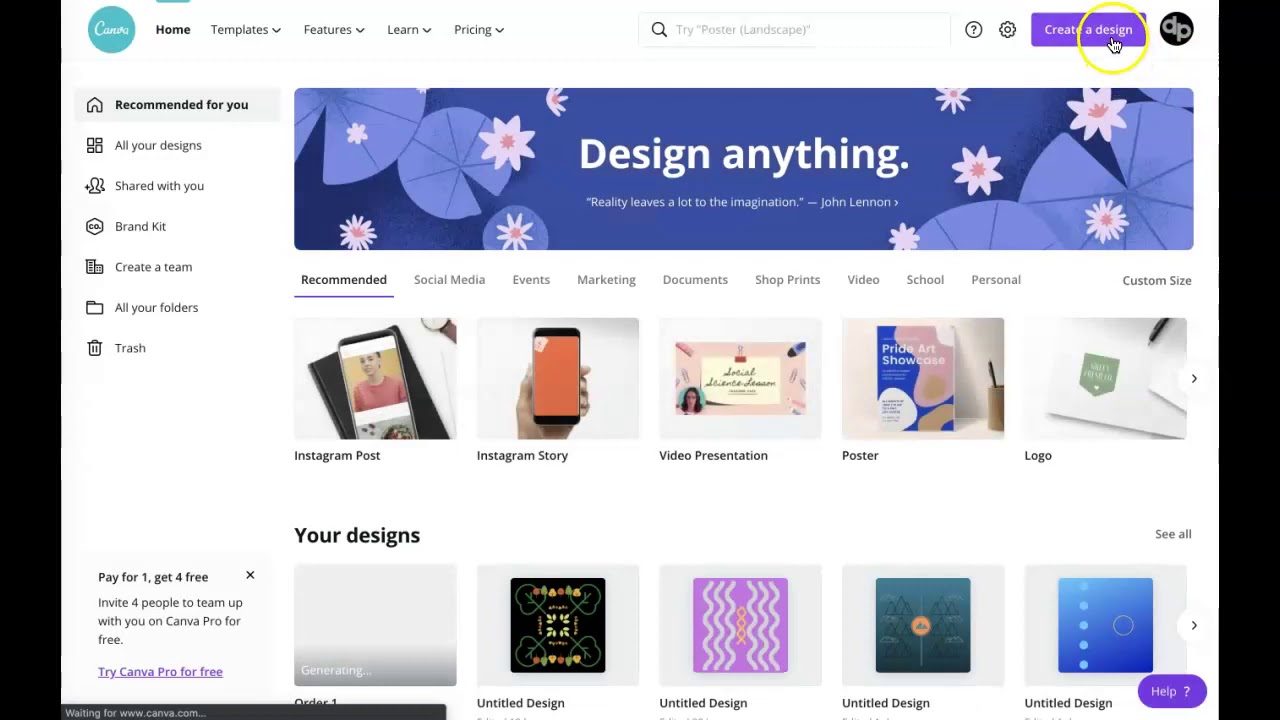
Task: Open the help question mark icon
Action: click(x=973, y=30)
